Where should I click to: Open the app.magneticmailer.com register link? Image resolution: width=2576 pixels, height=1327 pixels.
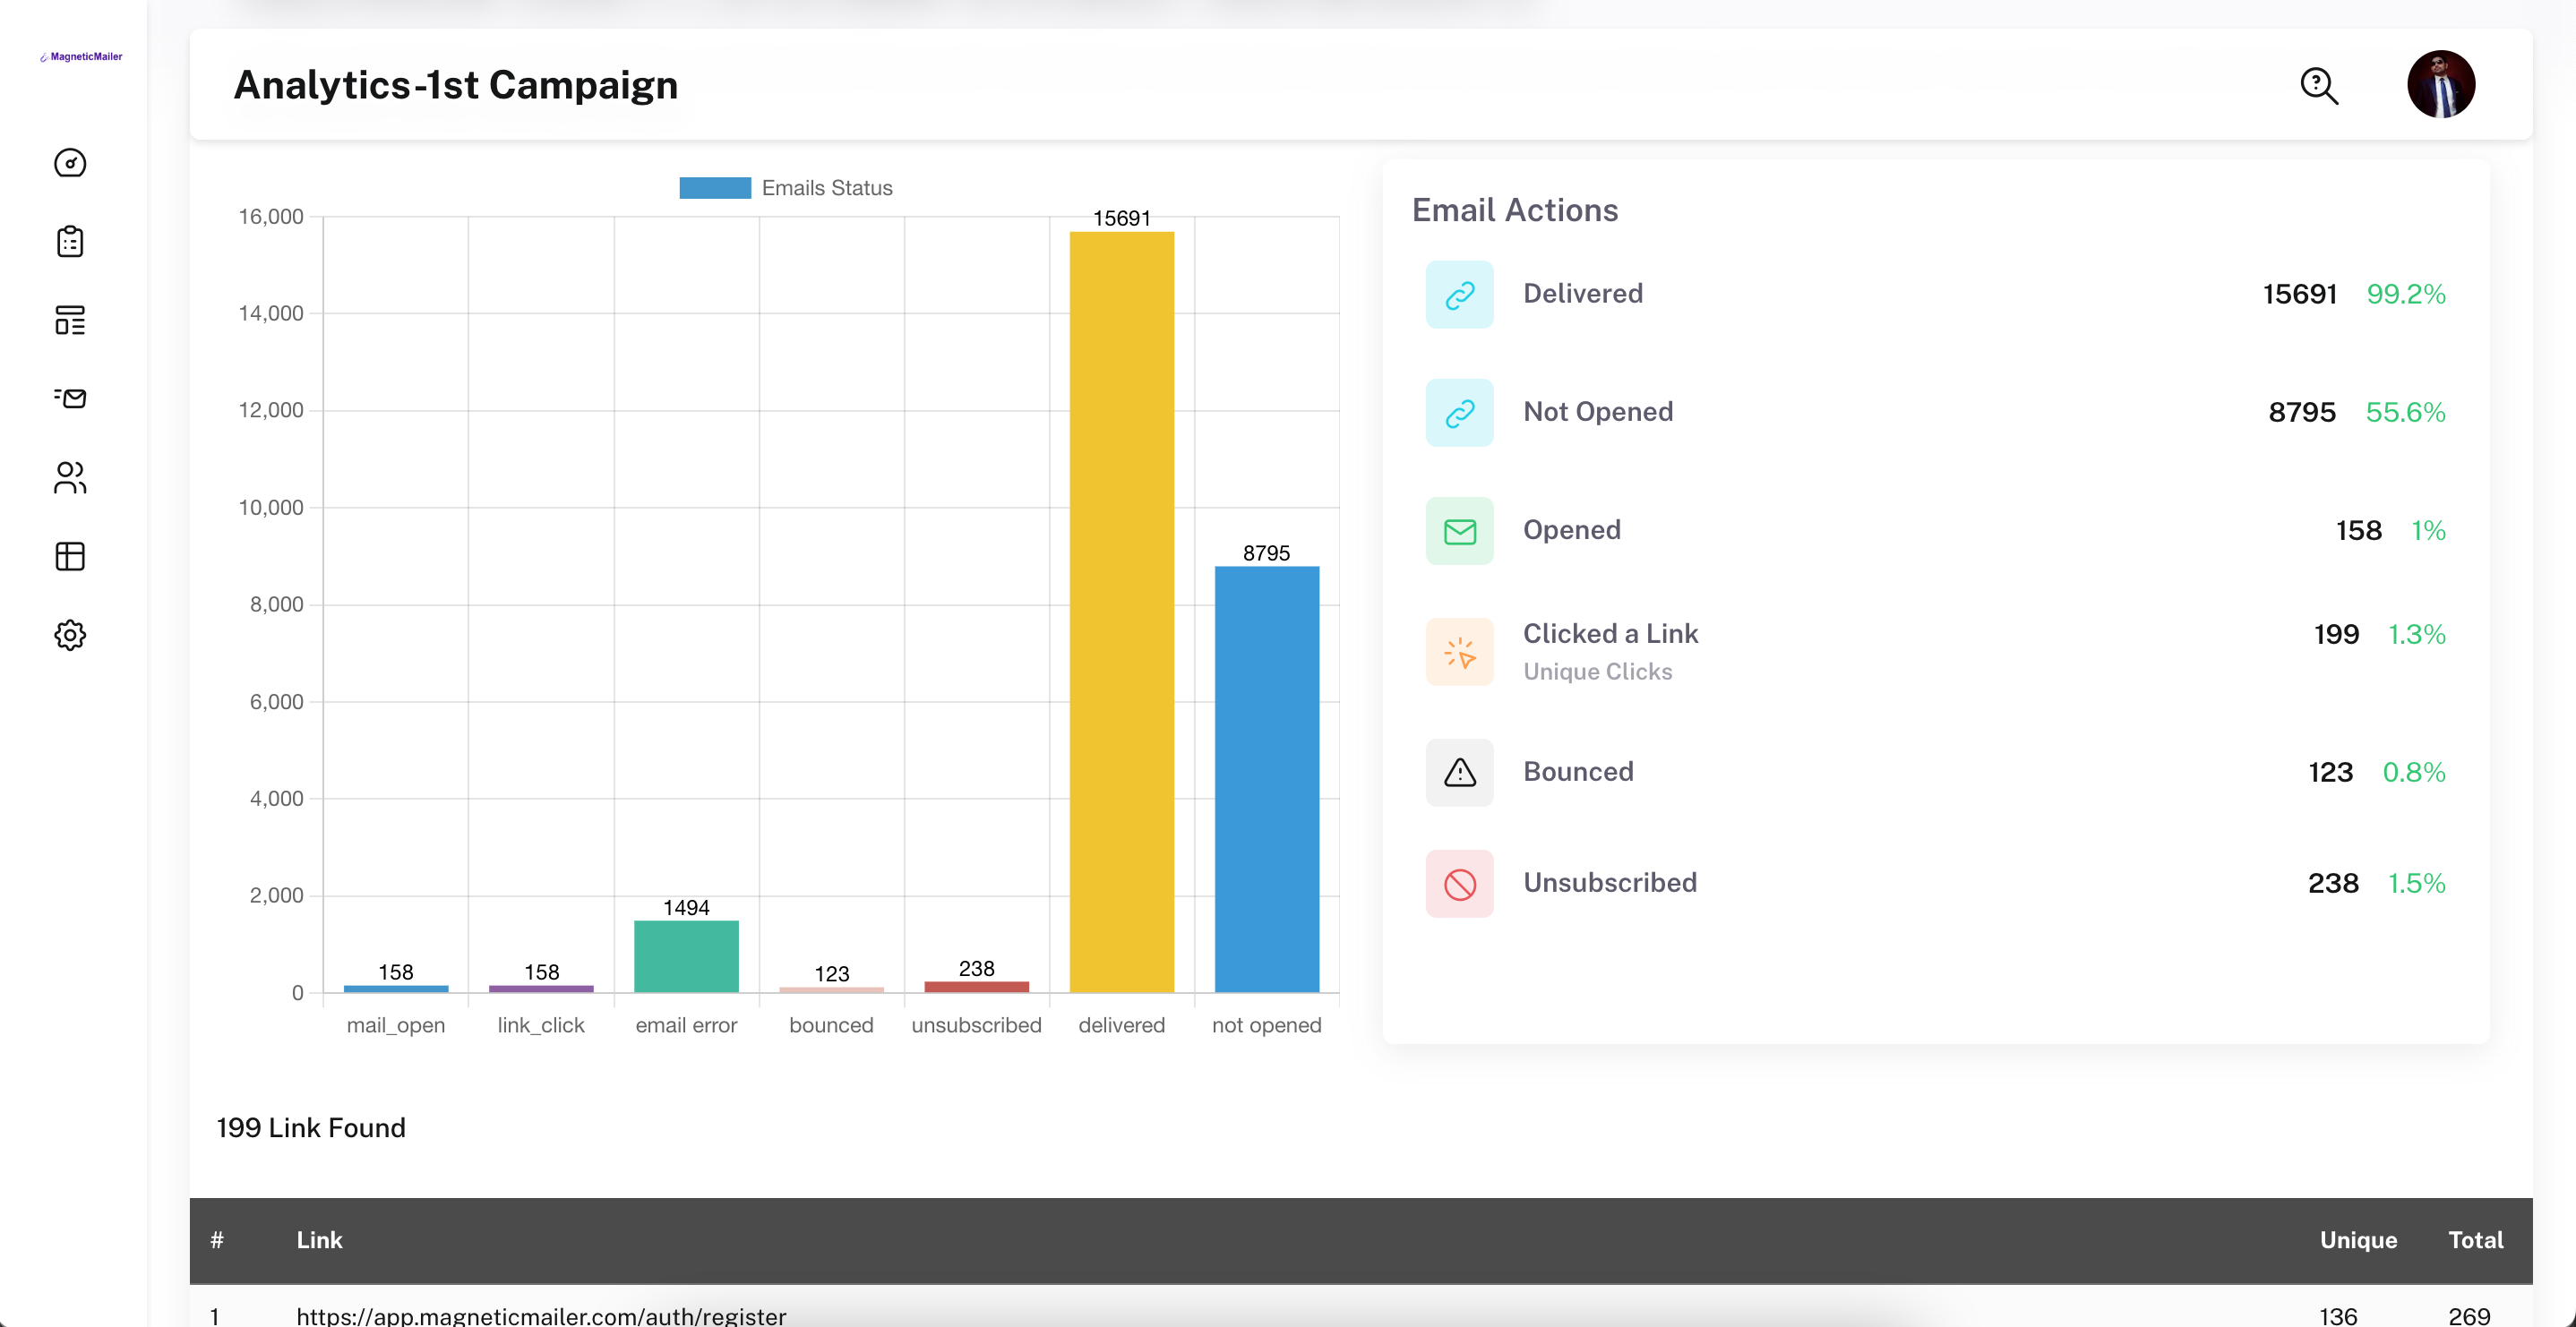click(541, 1315)
